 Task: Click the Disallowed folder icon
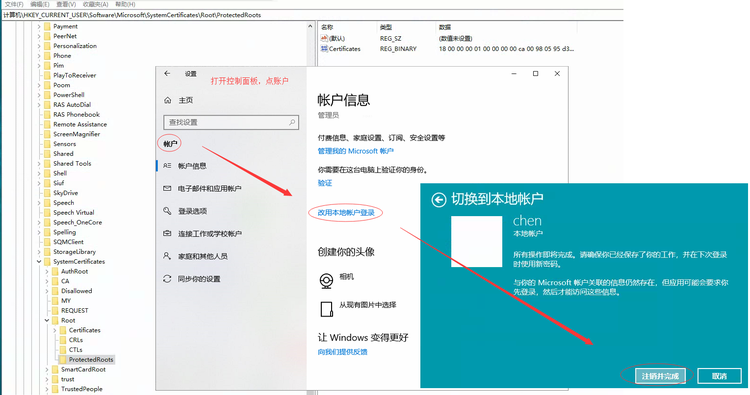(55, 291)
